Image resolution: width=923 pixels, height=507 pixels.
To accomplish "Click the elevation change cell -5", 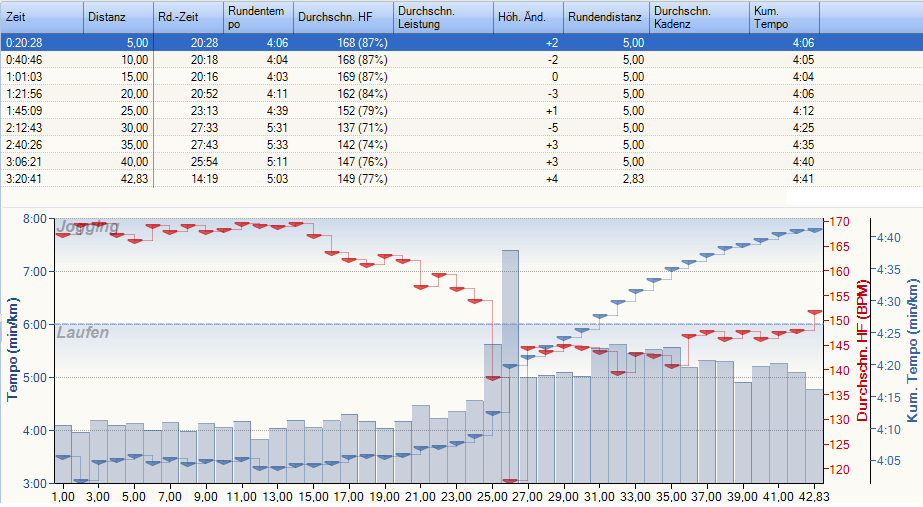I will pos(552,128).
